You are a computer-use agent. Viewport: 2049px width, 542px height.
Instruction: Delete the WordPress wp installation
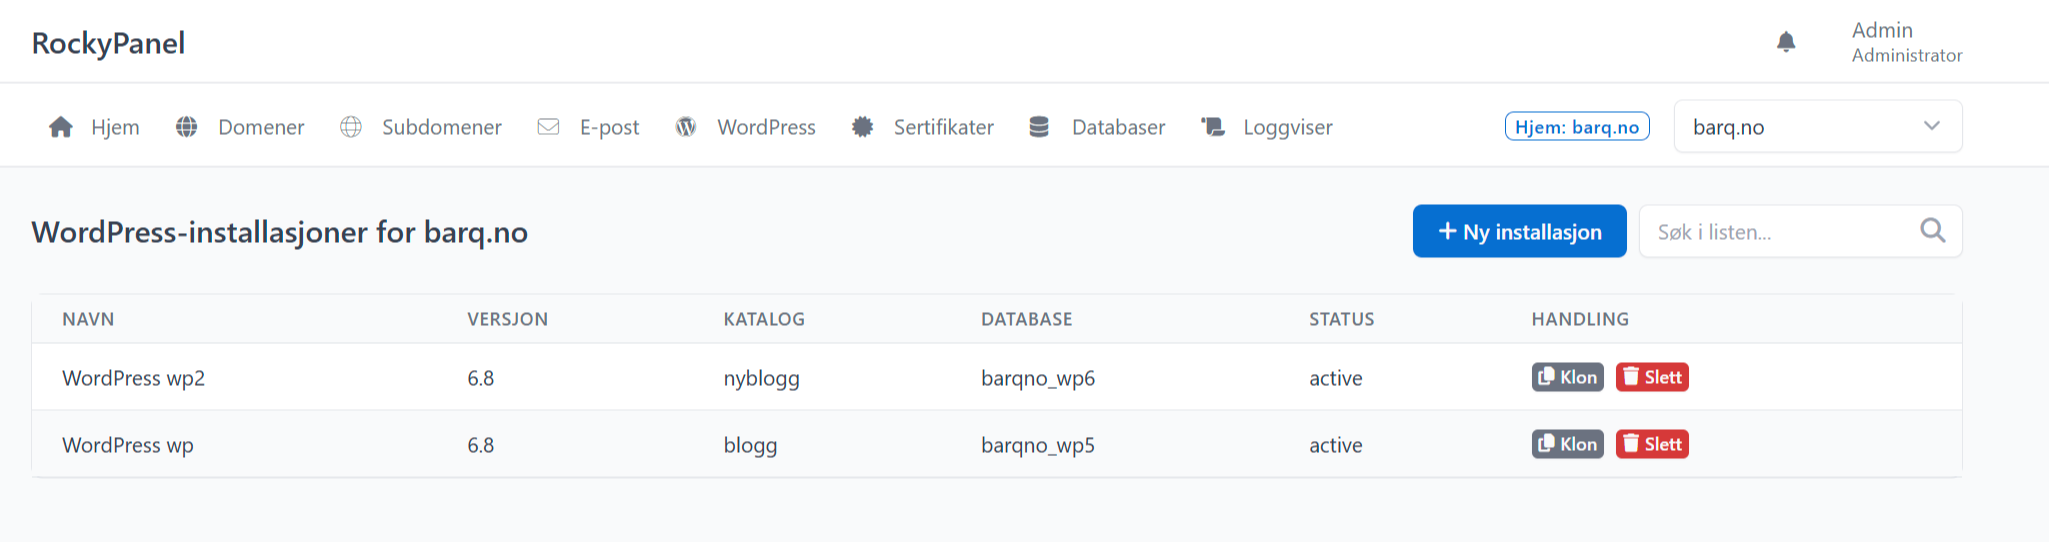1652,444
